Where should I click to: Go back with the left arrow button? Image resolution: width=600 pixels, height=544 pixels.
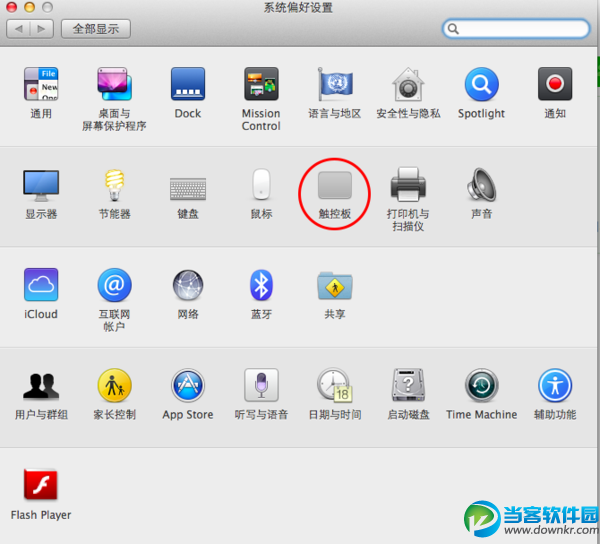[18, 29]
